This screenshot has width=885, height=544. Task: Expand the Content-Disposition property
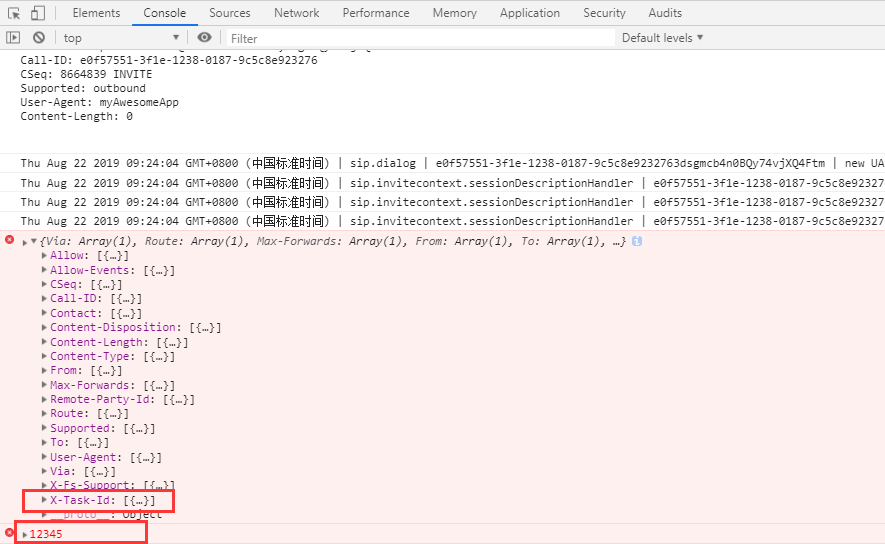tap(44, 327)
